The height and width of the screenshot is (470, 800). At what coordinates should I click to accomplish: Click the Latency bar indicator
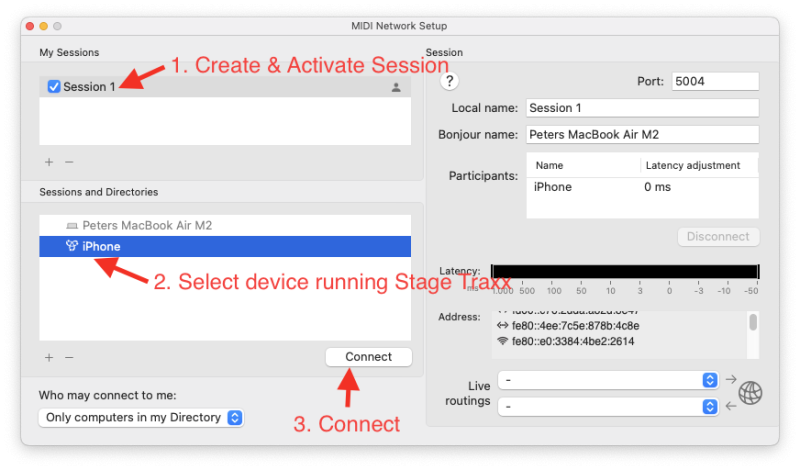pyautogui.click(x=625, y=271)
